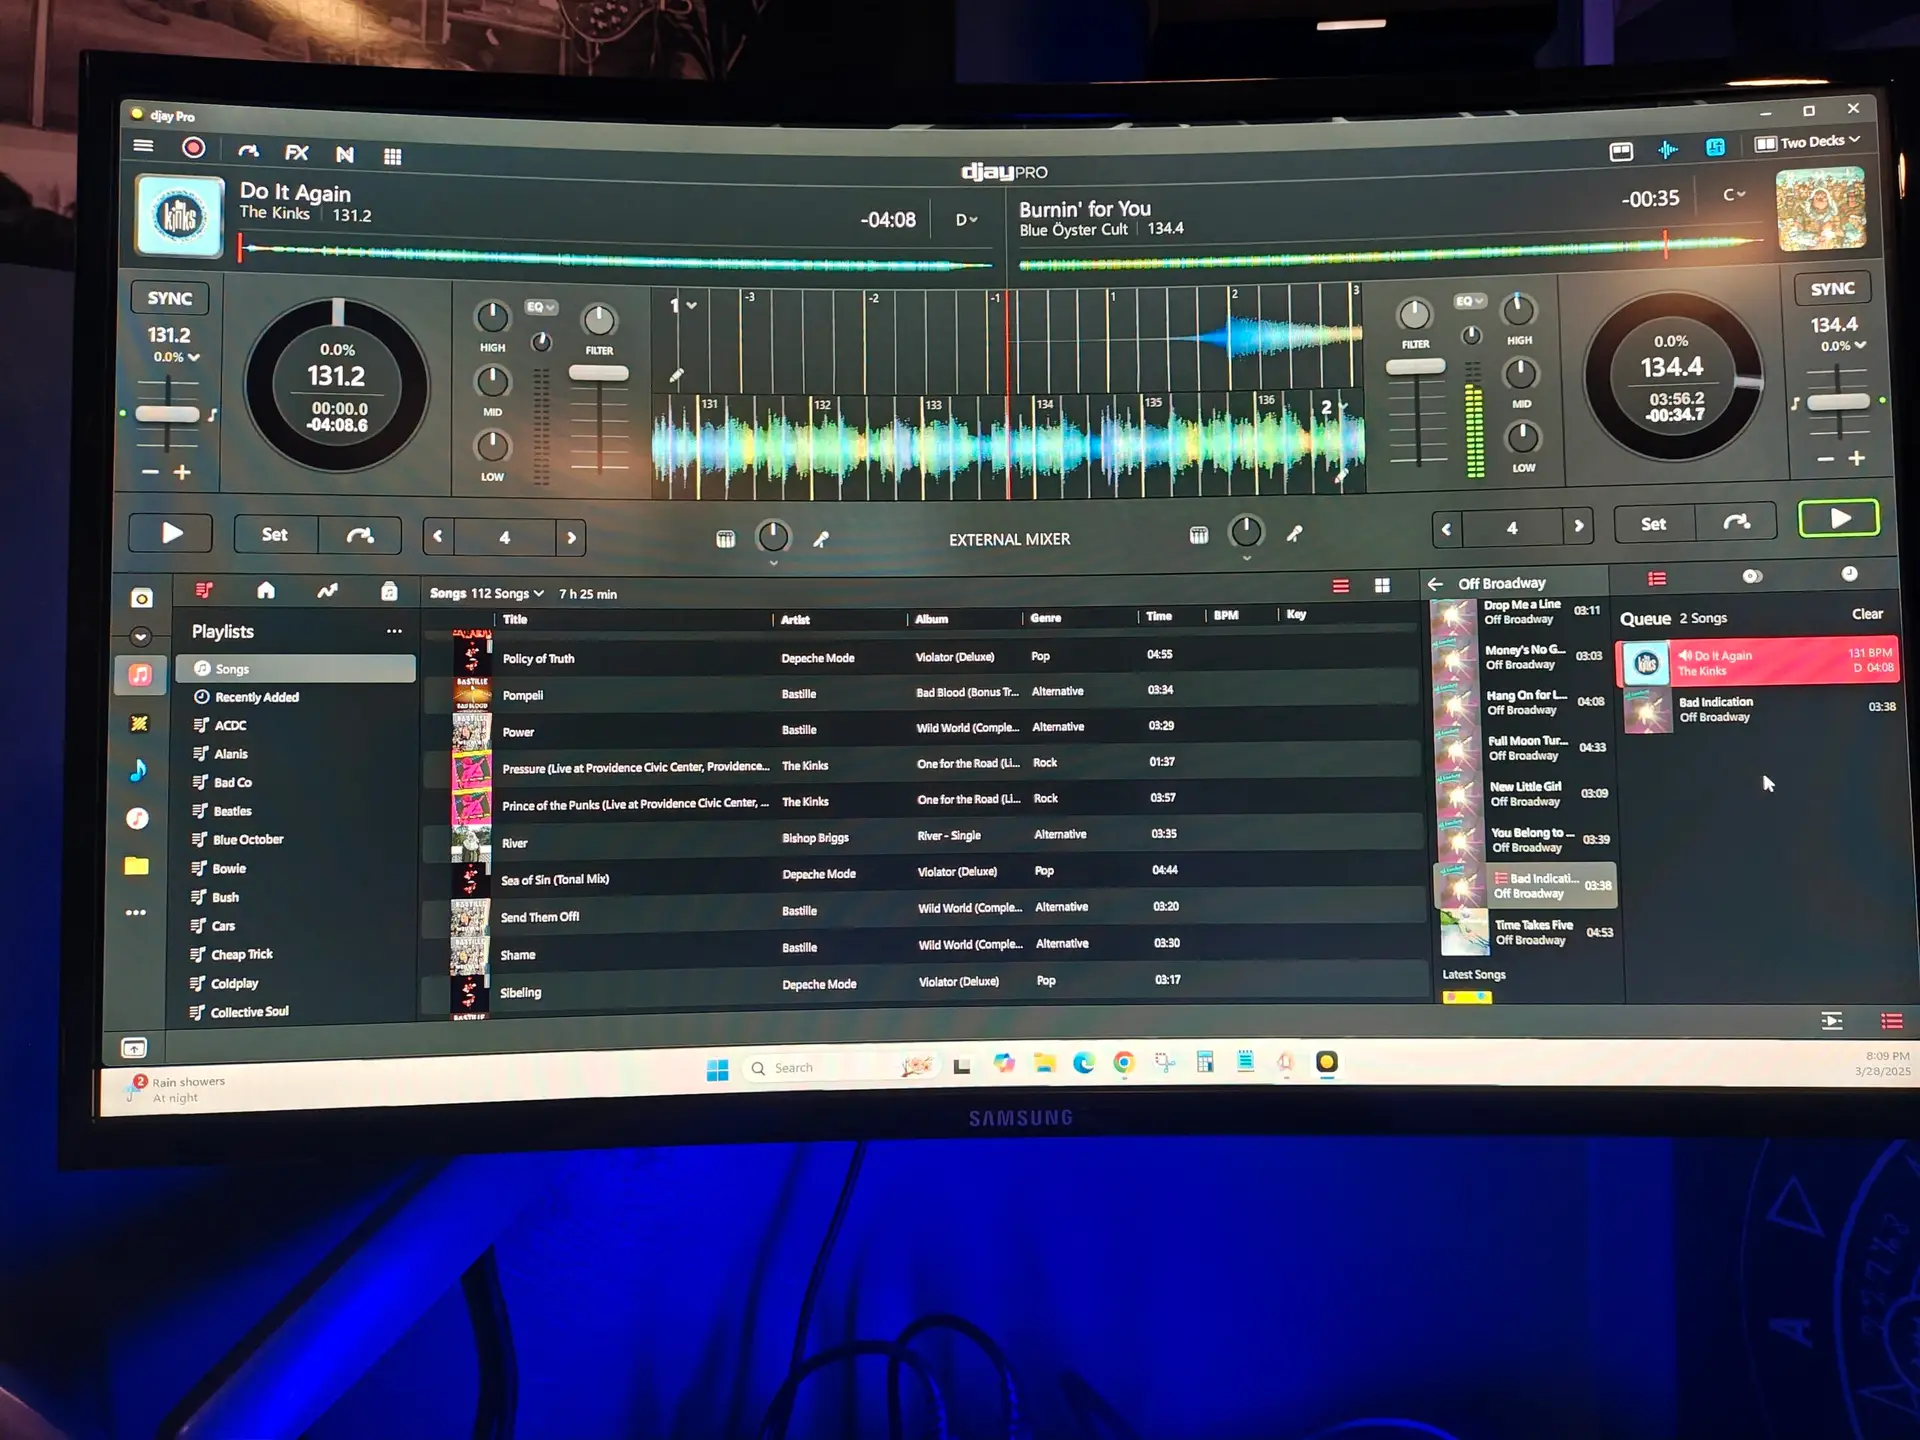Increase the right deck loop length with the right arrow
Viewport: 1920px width, 1440px height.
coord(1579,526)
